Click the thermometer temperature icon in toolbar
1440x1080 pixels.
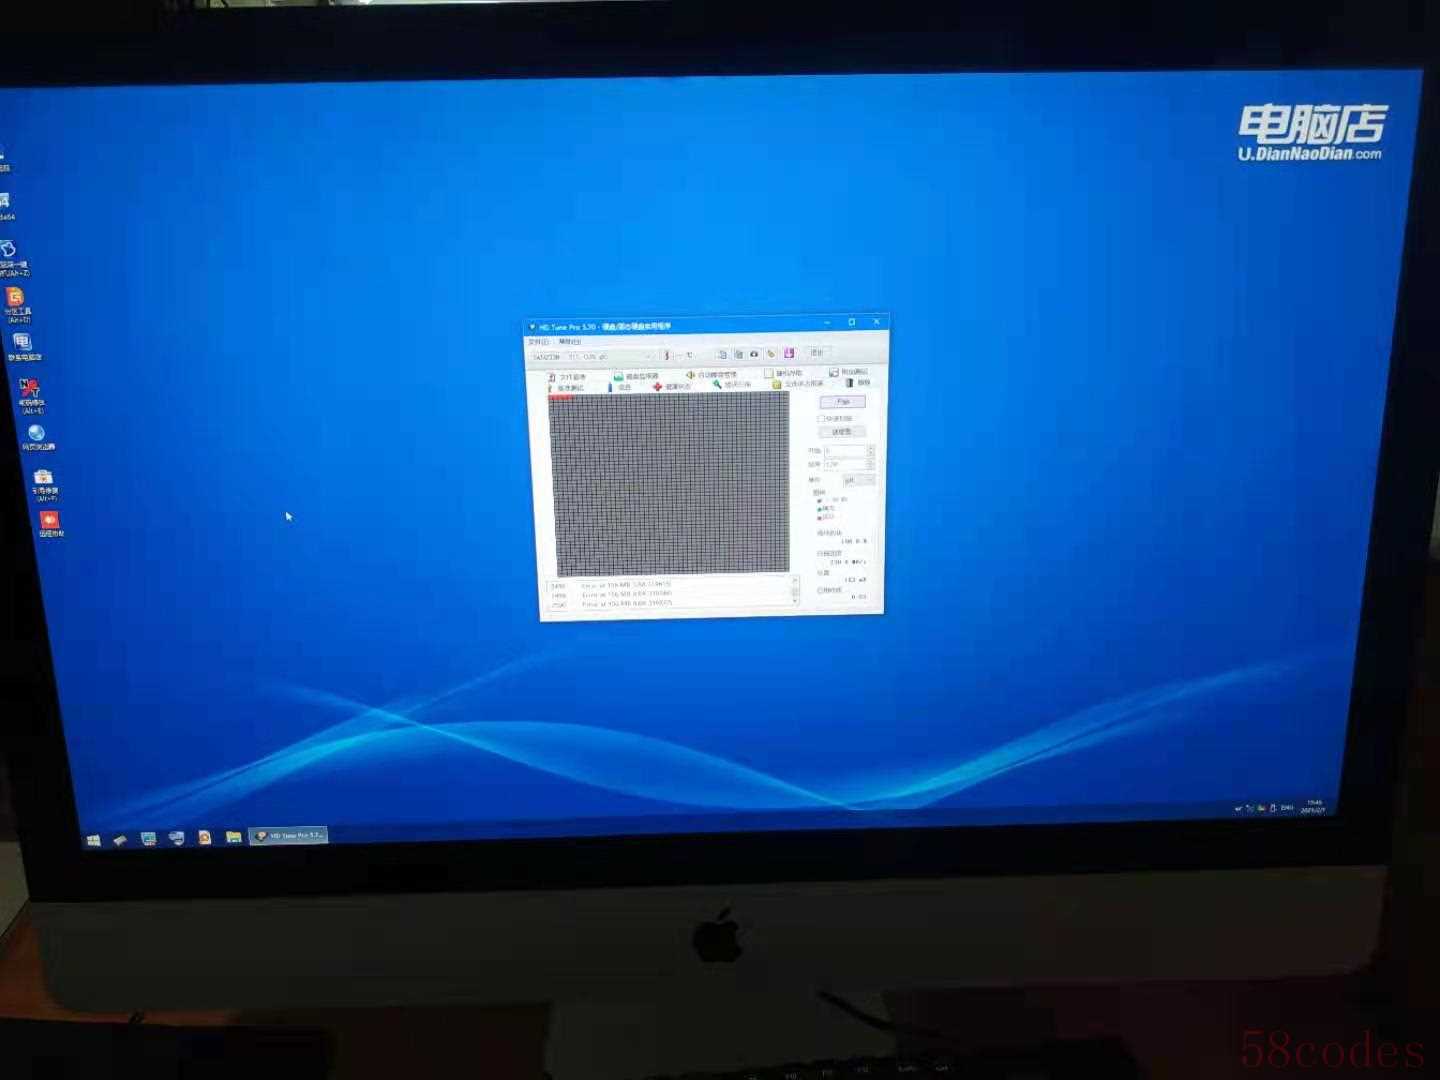click(x=667, y=356)
